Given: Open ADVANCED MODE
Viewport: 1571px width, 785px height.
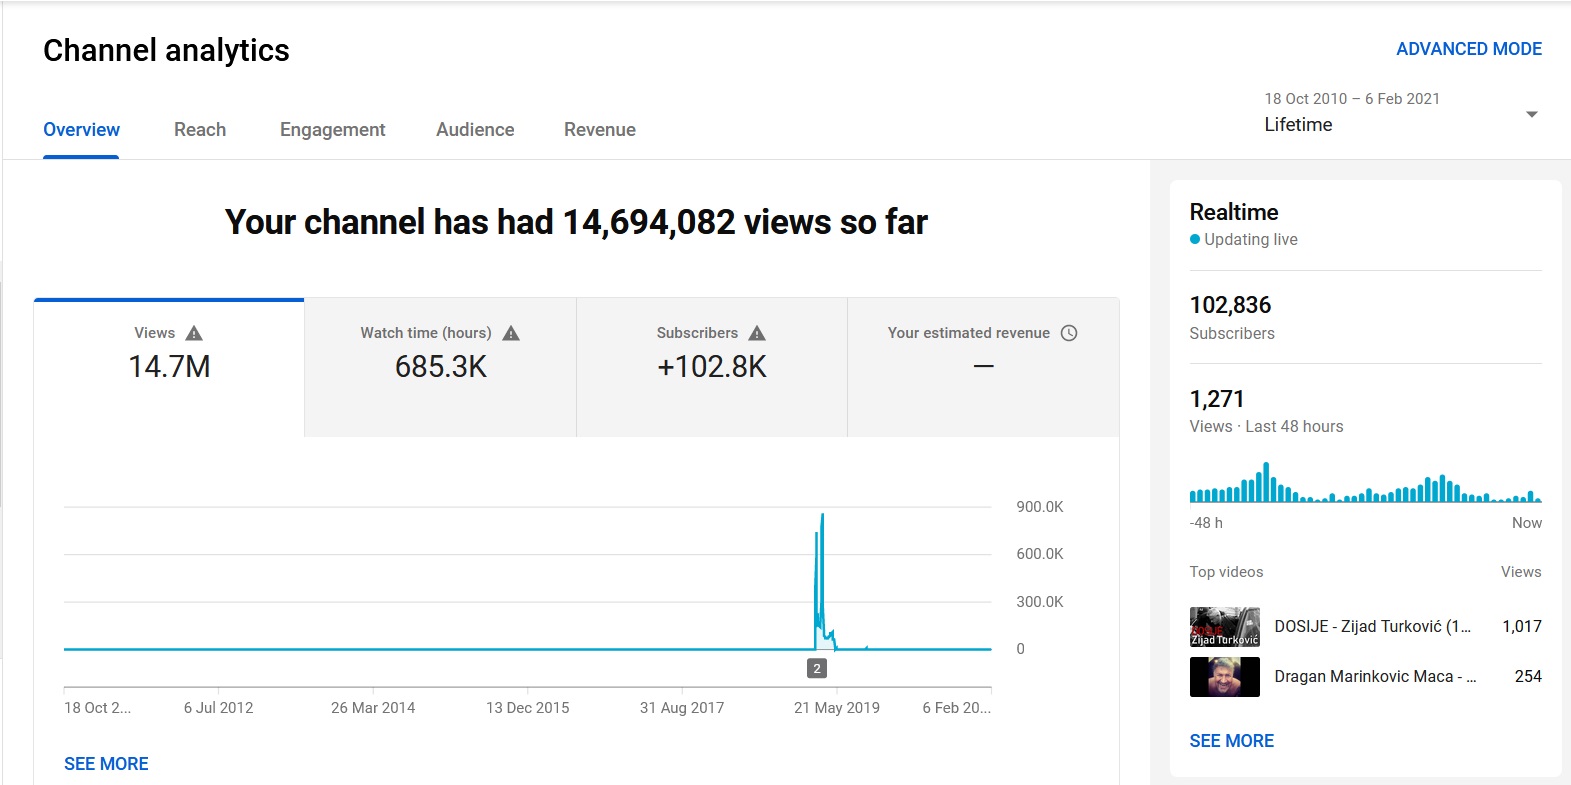Looking at the screenshot, I should point(1469,49).
